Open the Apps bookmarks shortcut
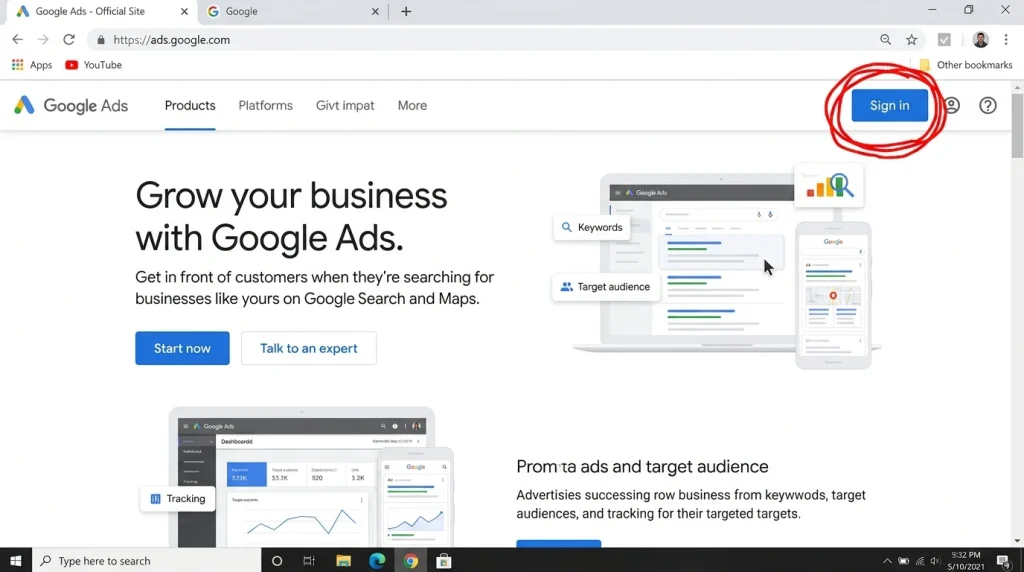Screen dimensions: 1024x572 [x=31, y=65]
